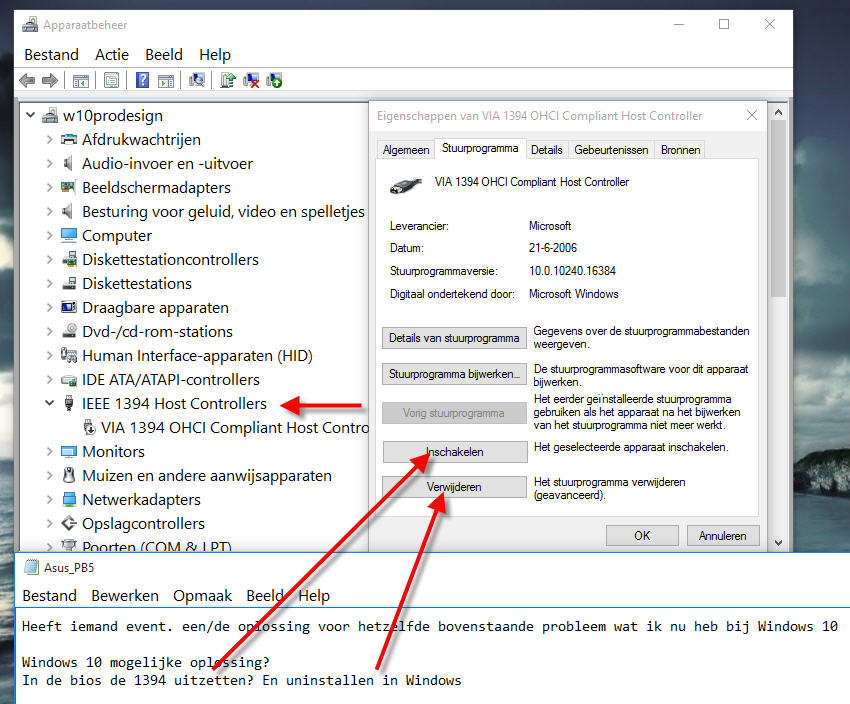Click the Back arrow toolbar icon
This screenshot has width=850, height=704.
(x=27, y=81)
